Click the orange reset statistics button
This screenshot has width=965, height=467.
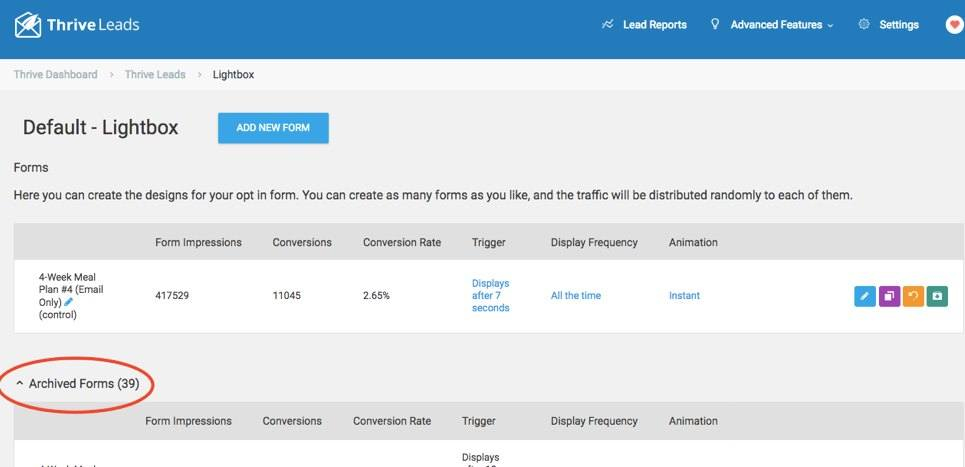913,296
